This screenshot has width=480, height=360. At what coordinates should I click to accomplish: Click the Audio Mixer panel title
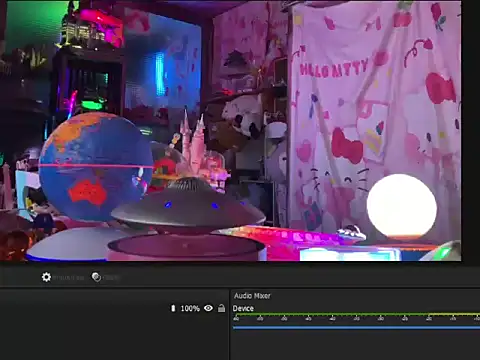coord(252,296)
